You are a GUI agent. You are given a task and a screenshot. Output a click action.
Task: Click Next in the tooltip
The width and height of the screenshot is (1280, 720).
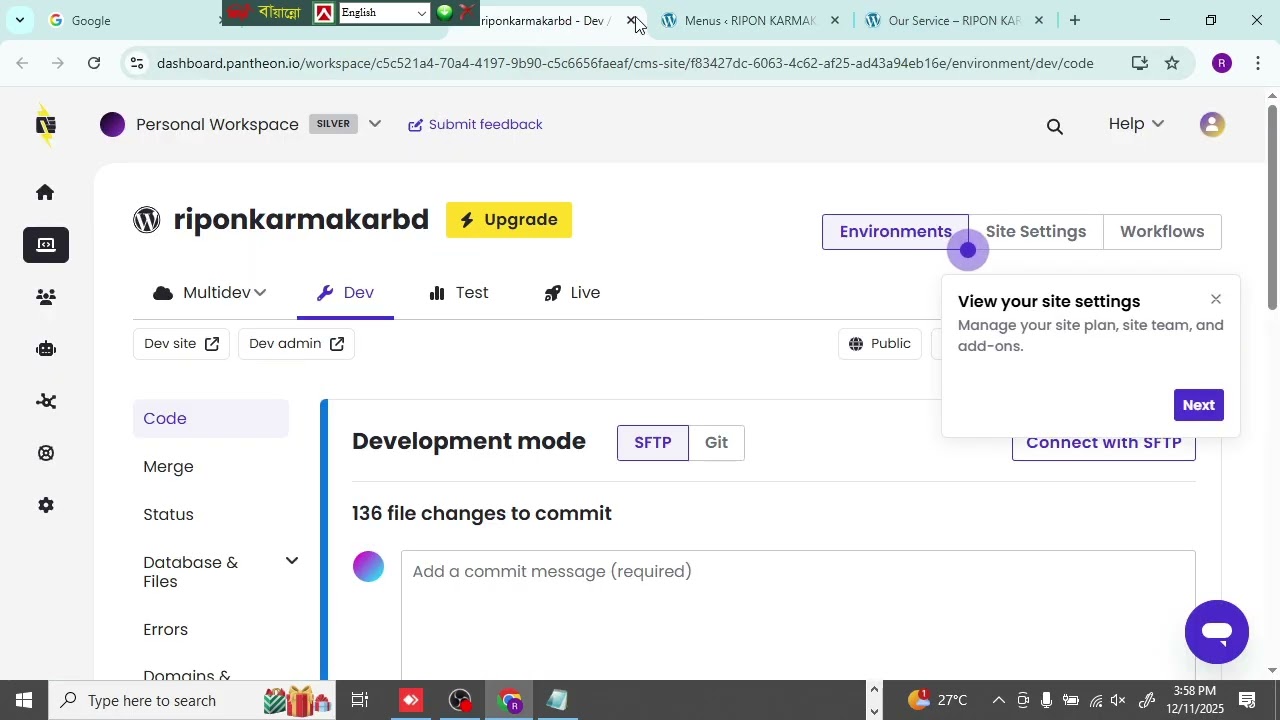[1198, 405]
